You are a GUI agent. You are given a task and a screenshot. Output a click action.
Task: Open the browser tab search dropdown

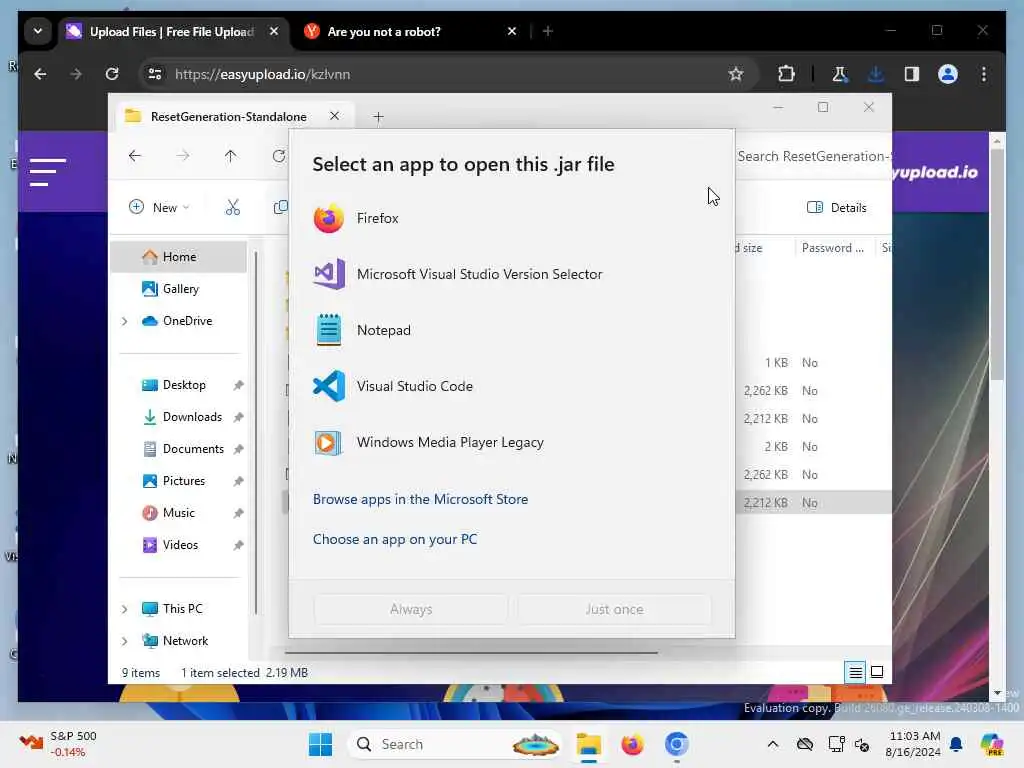click(38, 31)
